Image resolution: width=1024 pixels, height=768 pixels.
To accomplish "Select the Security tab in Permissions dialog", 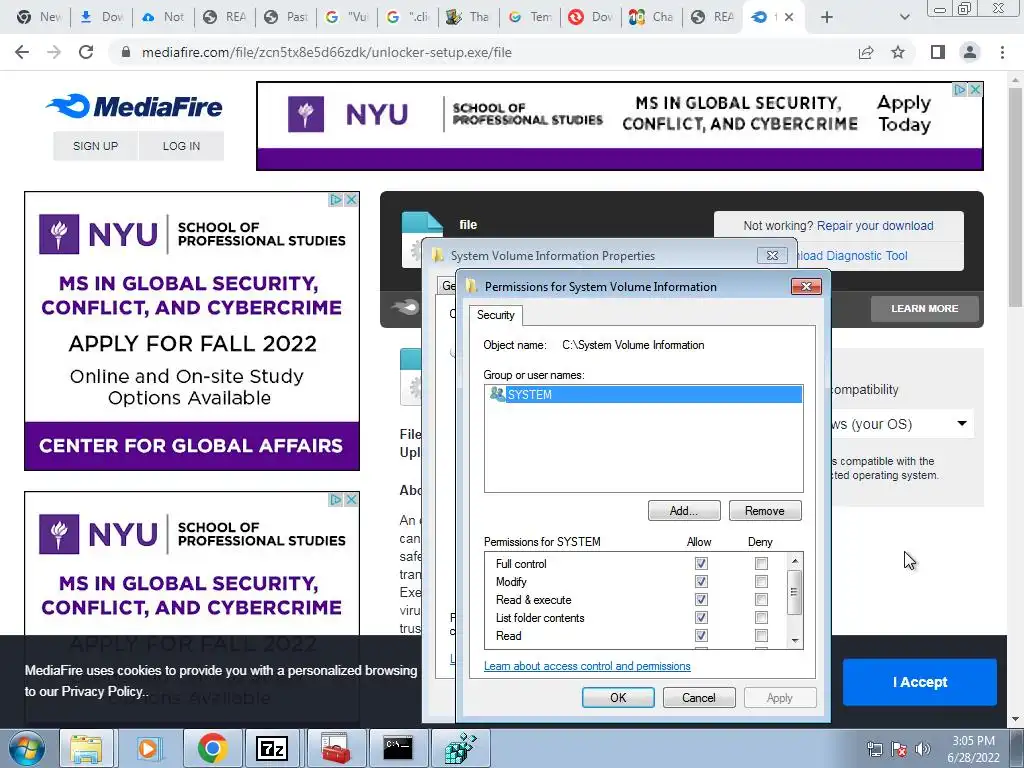I will point(496,315).
